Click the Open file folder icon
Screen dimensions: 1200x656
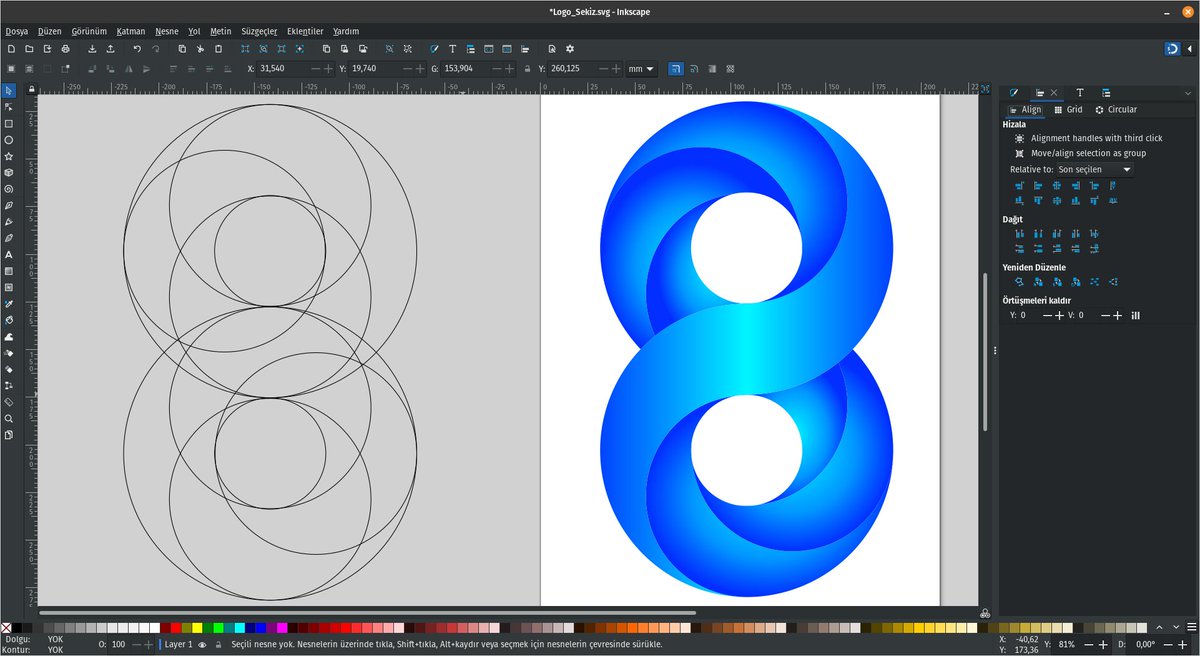point(29,48)
